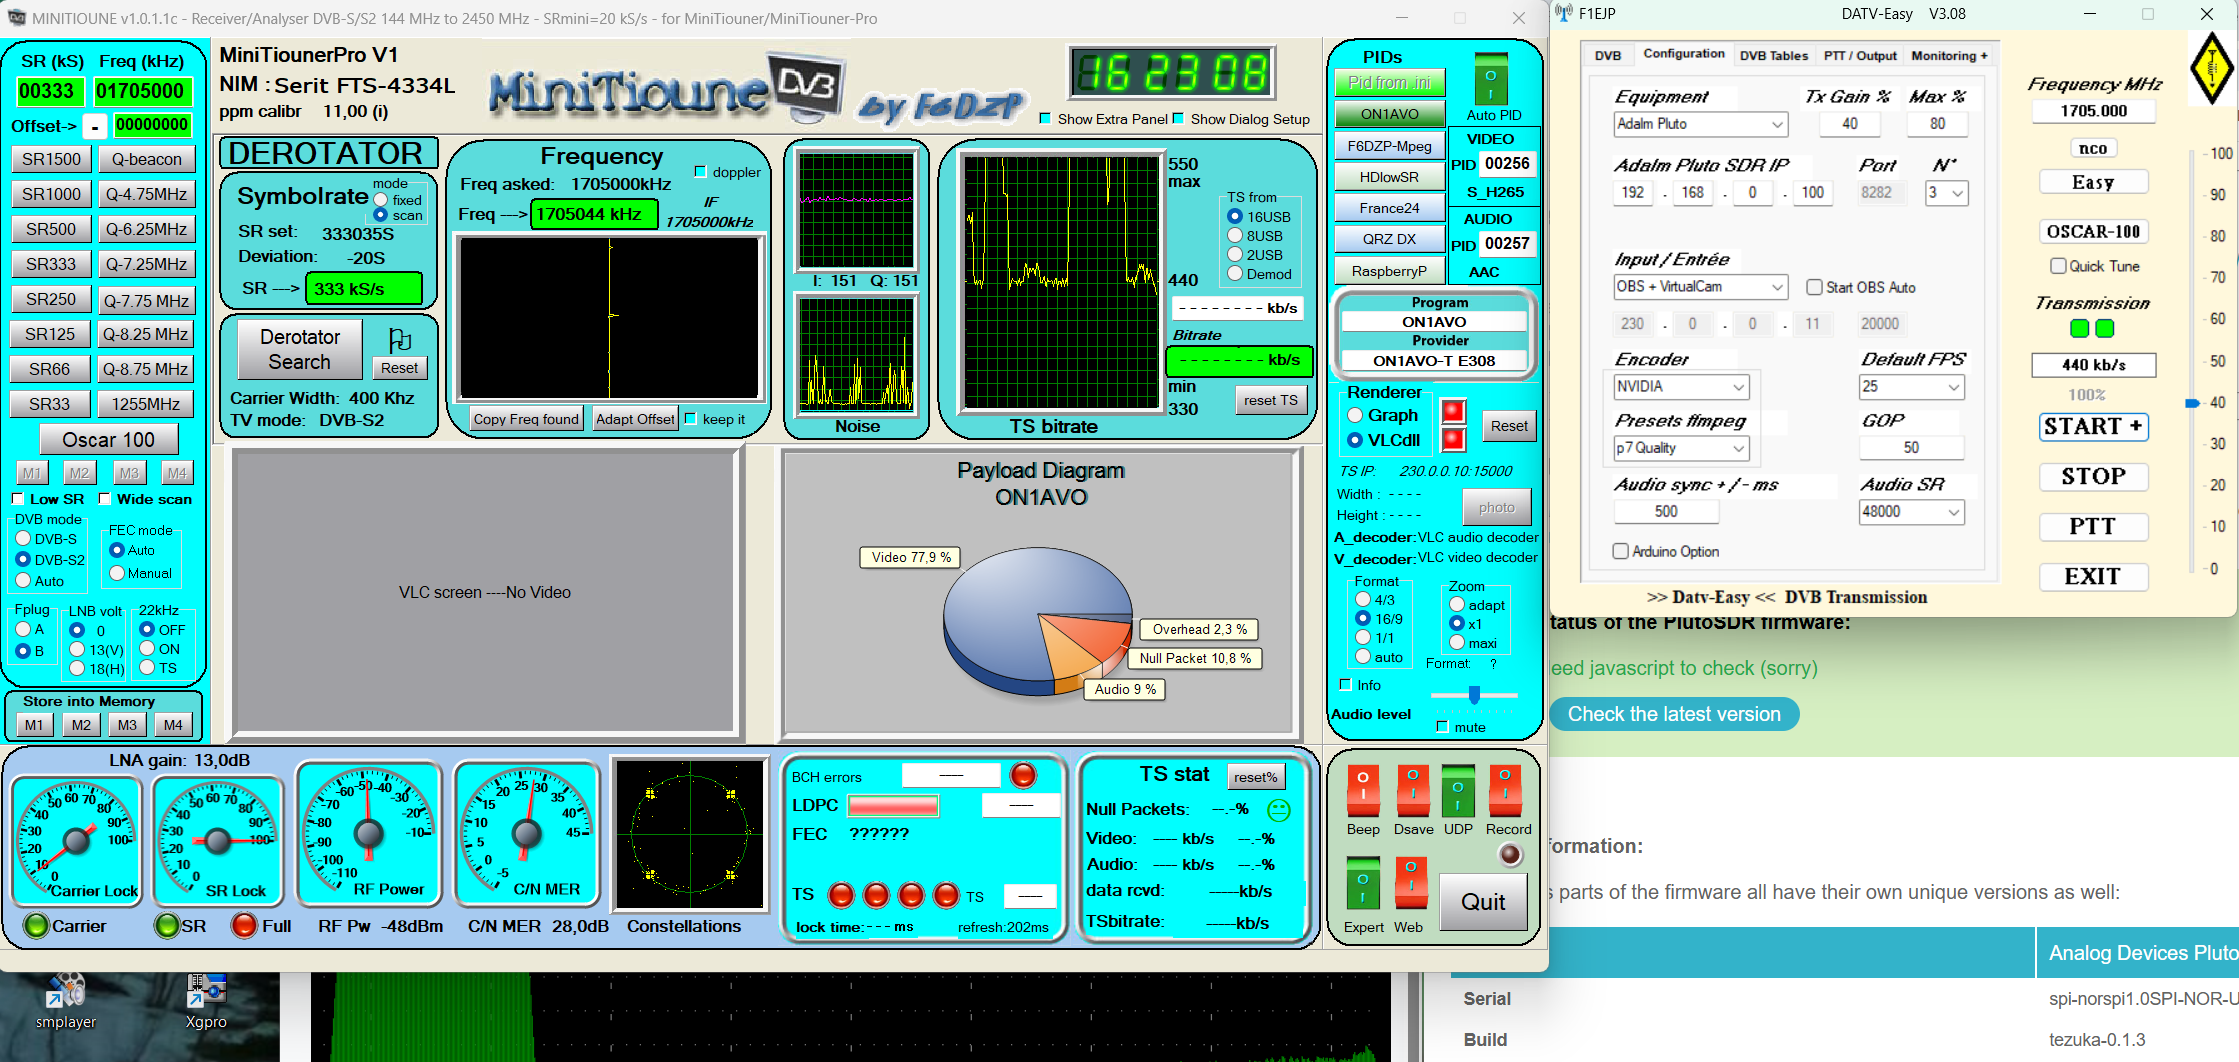Toggle the Expert rocker switch
Screen dimensions: 2239x1062
(1362, 883)
